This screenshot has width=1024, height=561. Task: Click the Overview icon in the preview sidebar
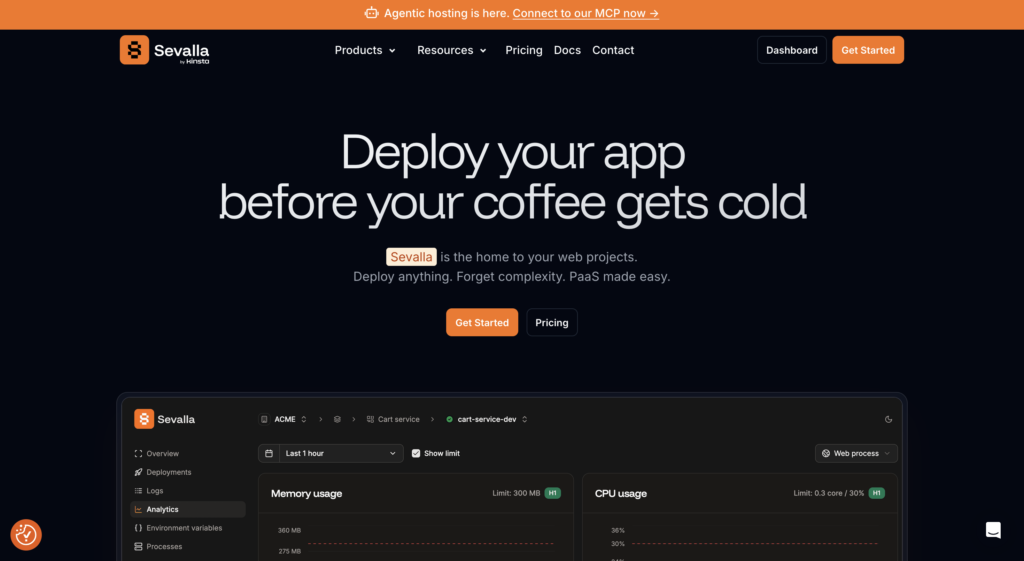pyautogui.click(x=138, y=453)
